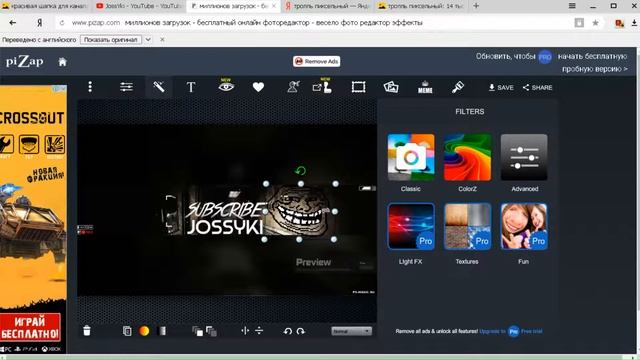Click the SHARE button
Screen dimensions: 640x360
537,87
